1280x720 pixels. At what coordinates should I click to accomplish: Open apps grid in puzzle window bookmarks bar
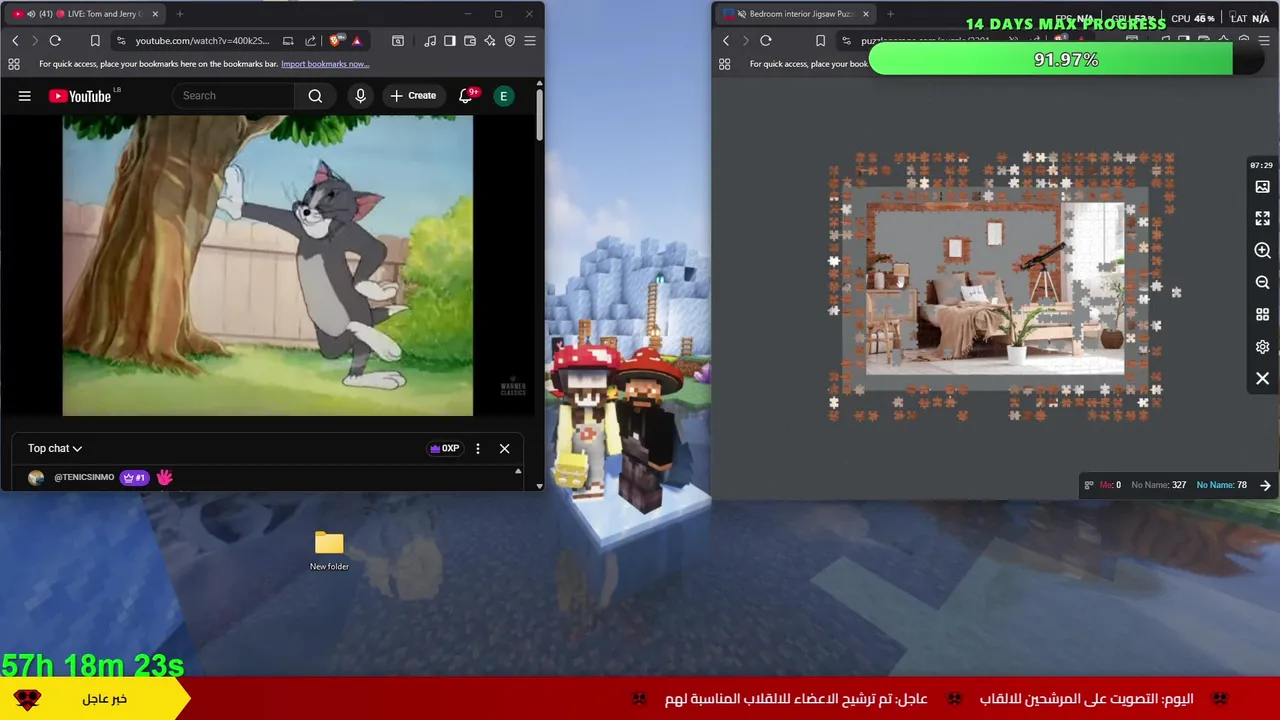click(x=725, y=64)
